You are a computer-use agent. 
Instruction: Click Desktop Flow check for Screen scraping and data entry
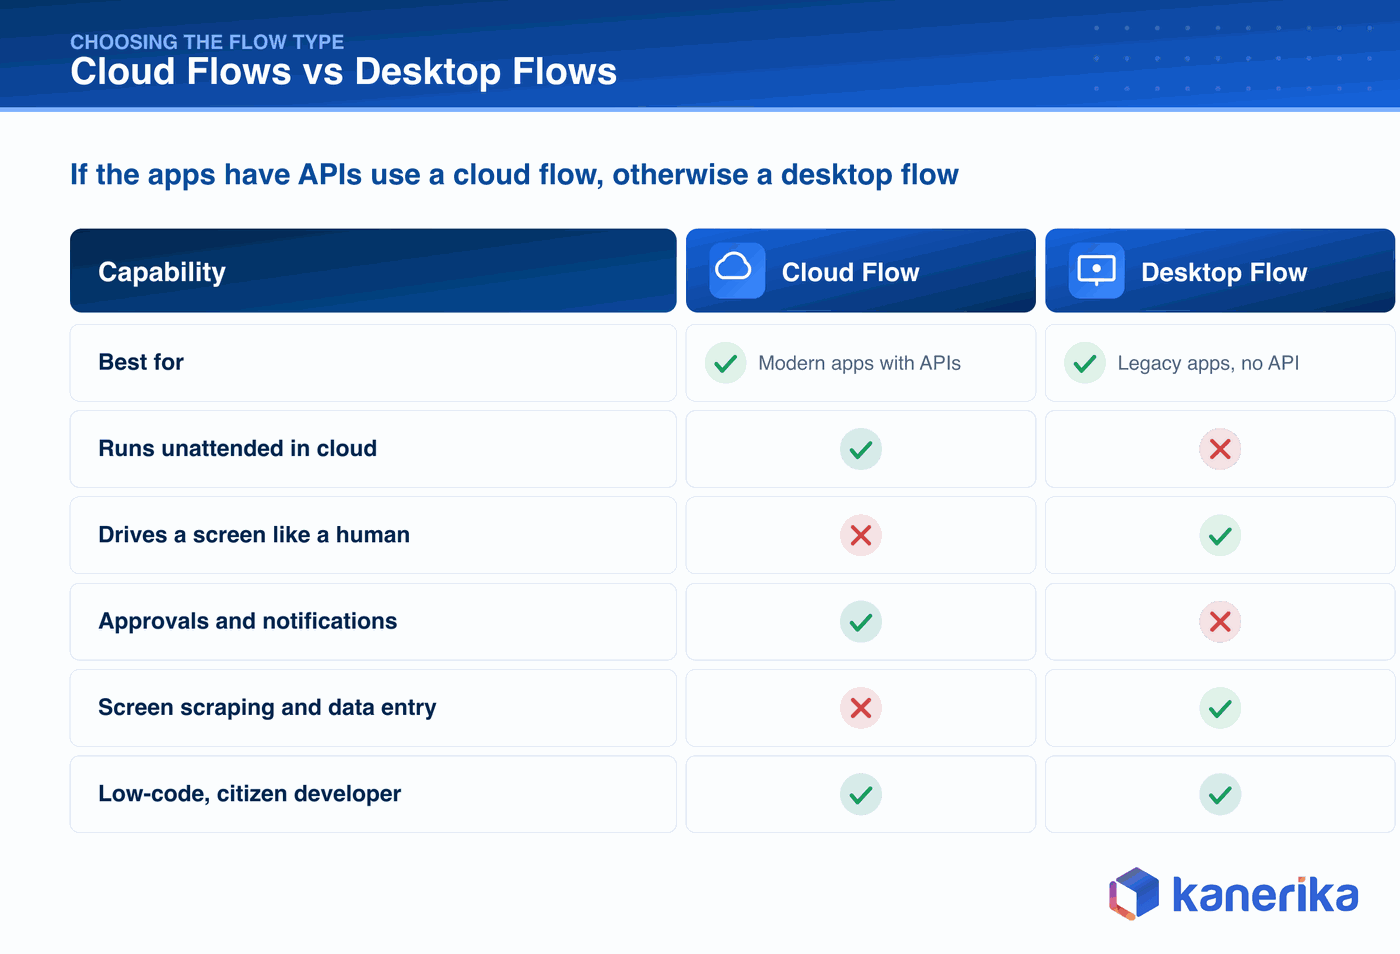1220,708
